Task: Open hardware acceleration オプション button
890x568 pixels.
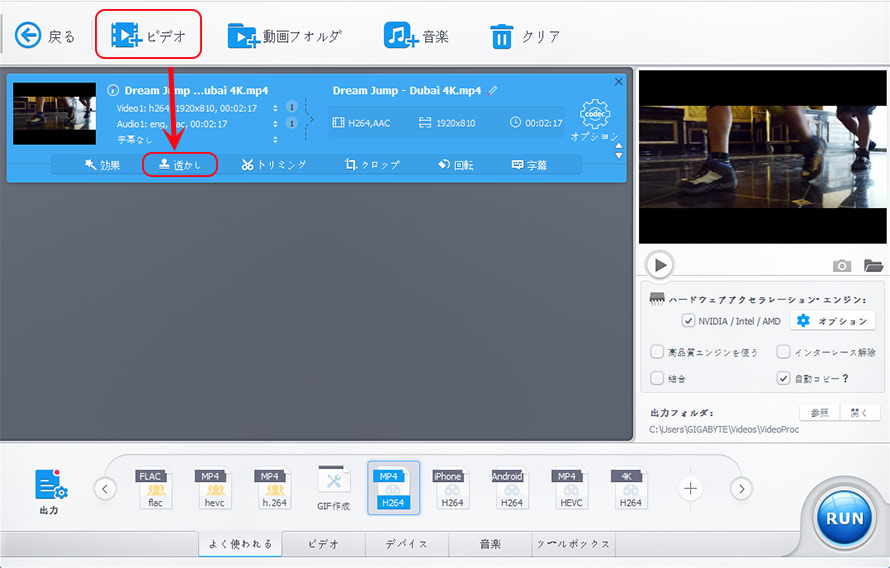Action: click(x=832, y=321)
